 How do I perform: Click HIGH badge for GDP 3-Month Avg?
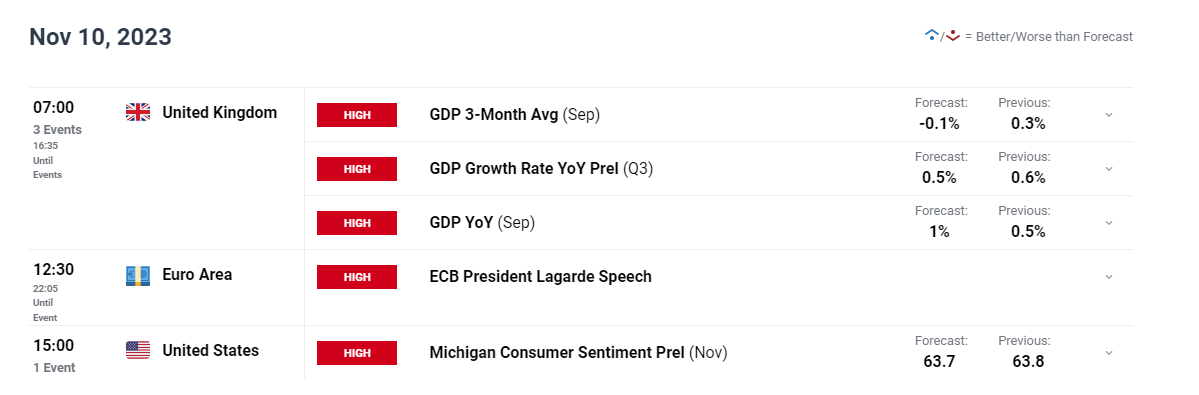357,115
